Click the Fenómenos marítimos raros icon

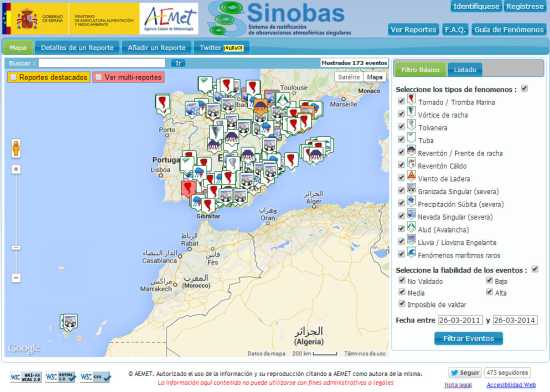coord(411,252)
